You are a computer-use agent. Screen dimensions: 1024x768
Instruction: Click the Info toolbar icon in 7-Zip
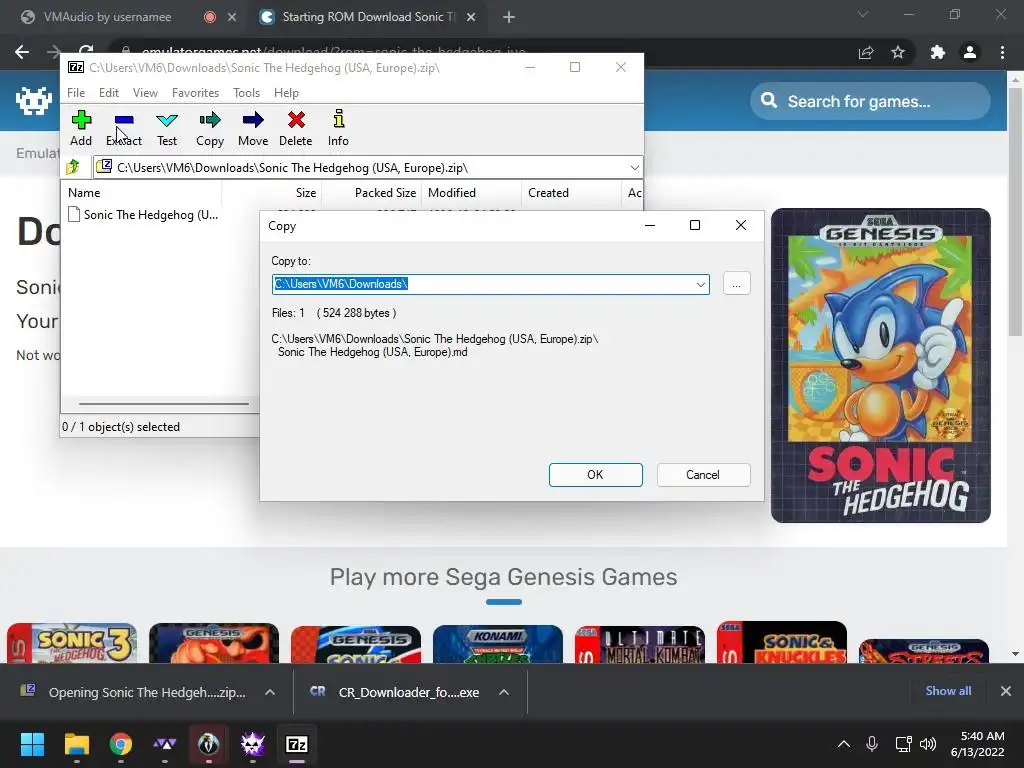pyautogui.click(x=338, y=128)
